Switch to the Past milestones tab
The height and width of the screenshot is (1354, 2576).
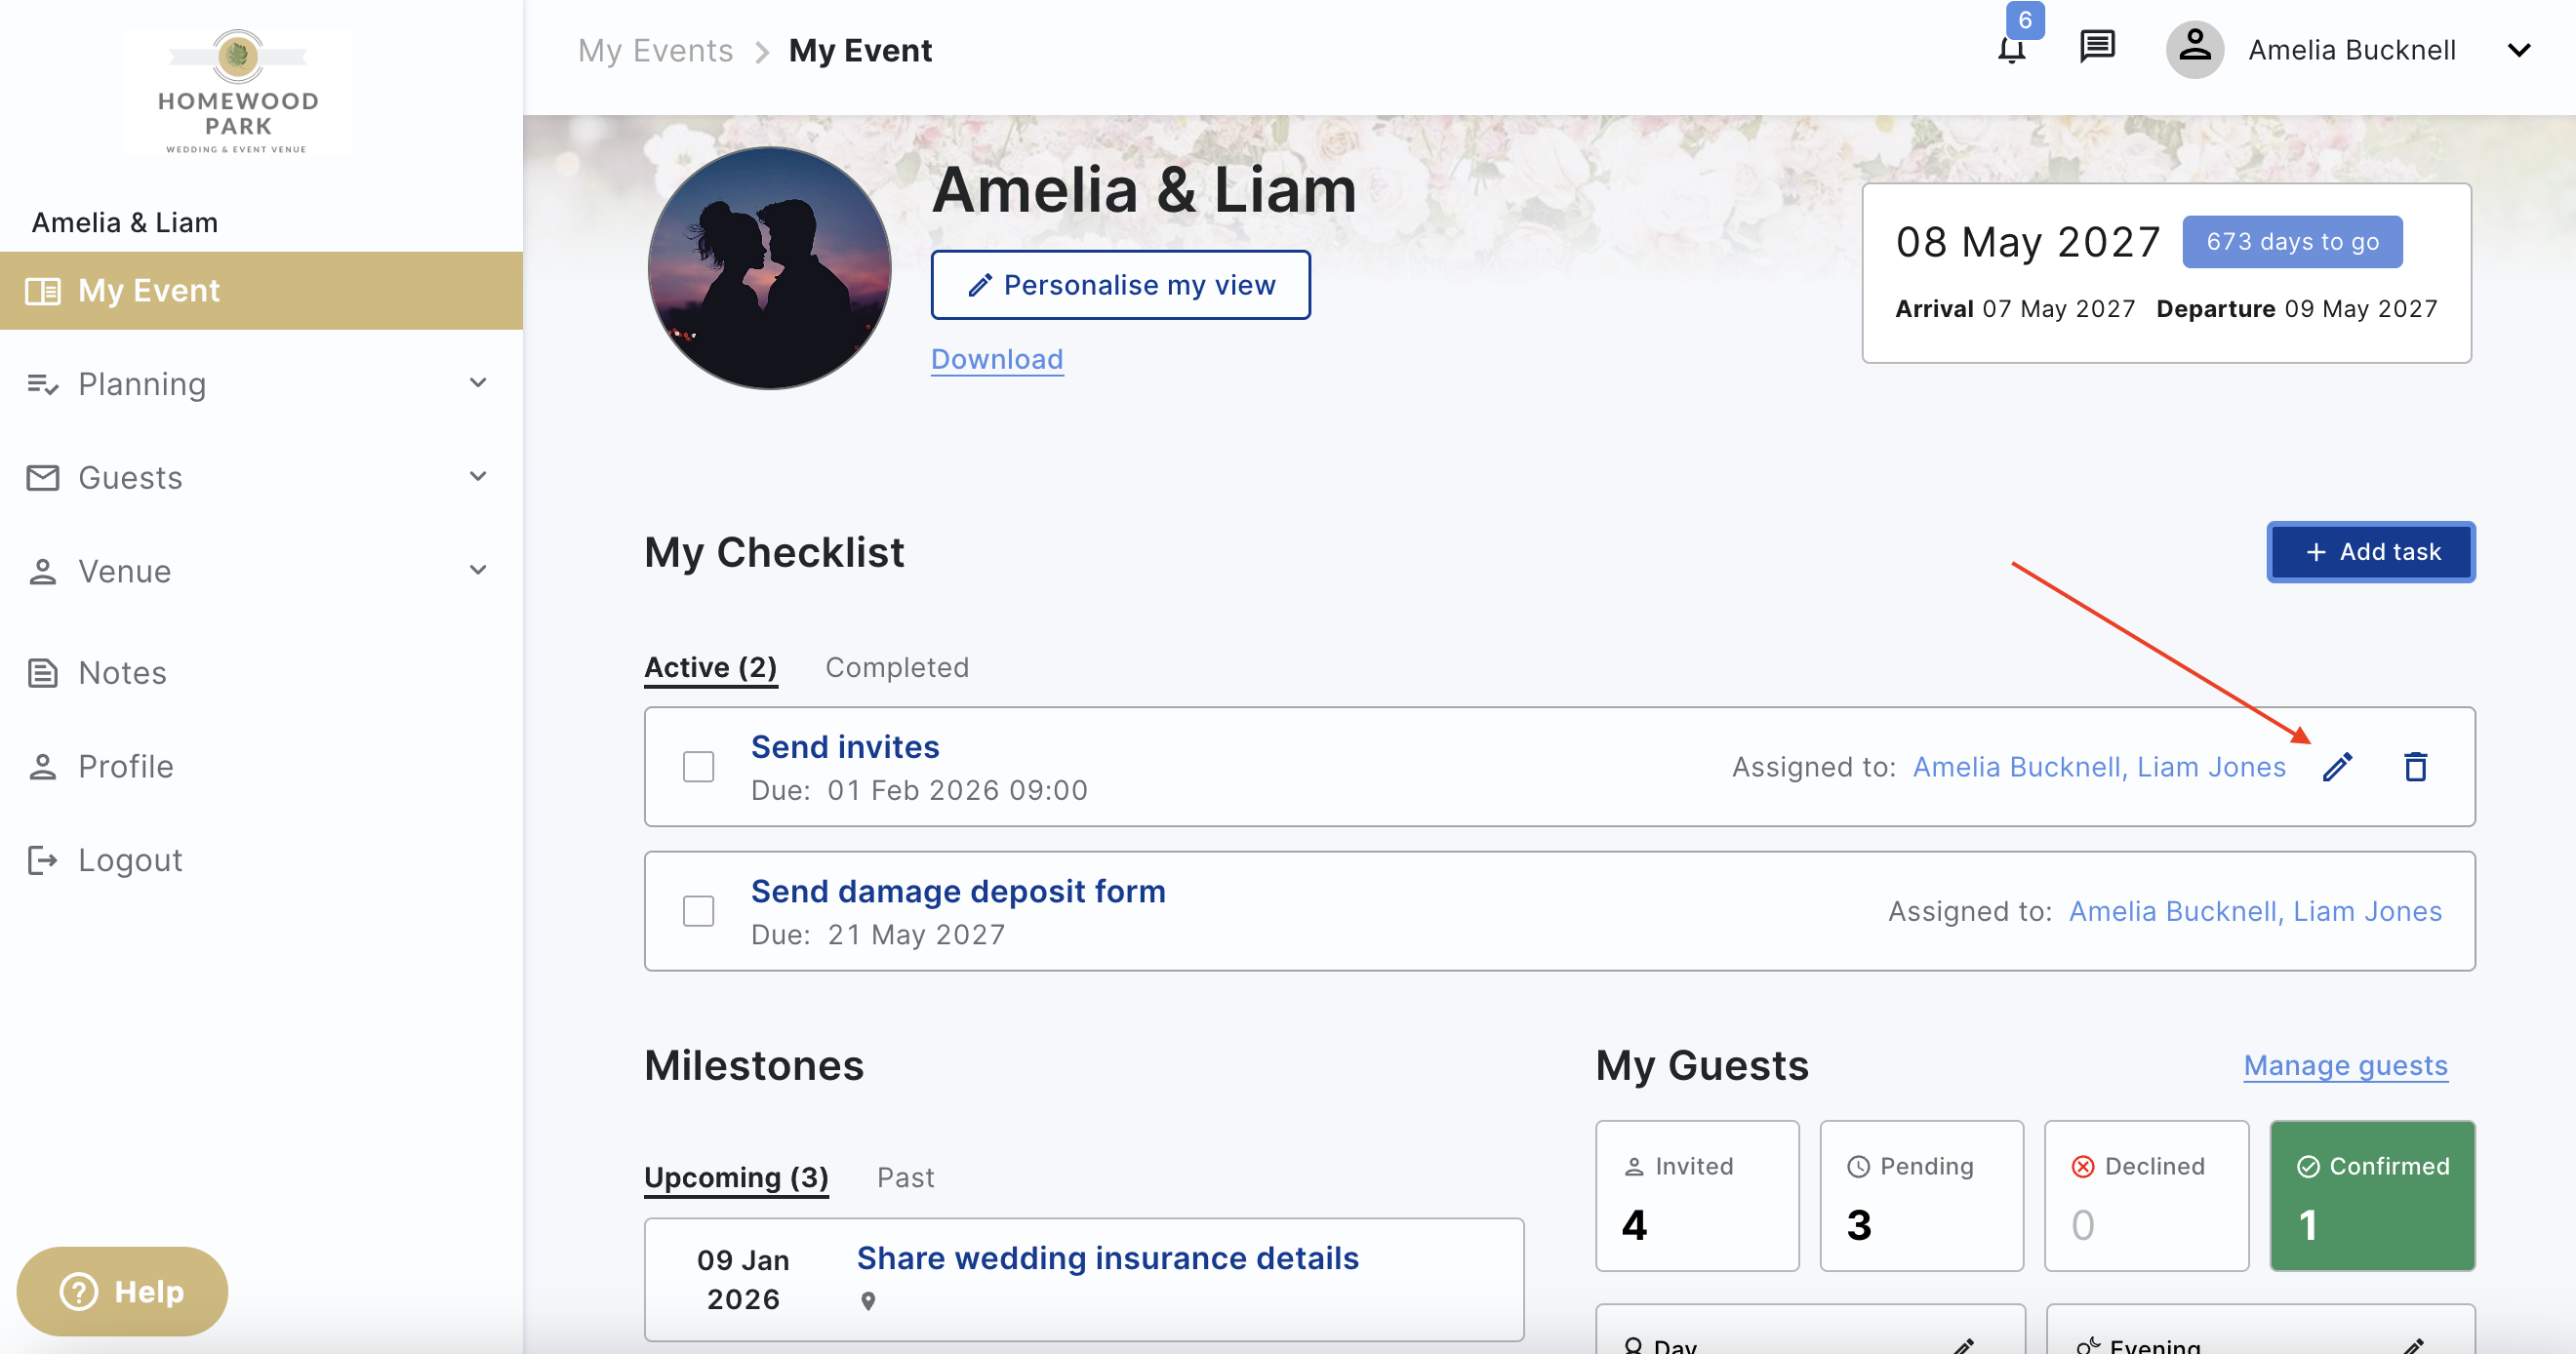pos(905,1177)
